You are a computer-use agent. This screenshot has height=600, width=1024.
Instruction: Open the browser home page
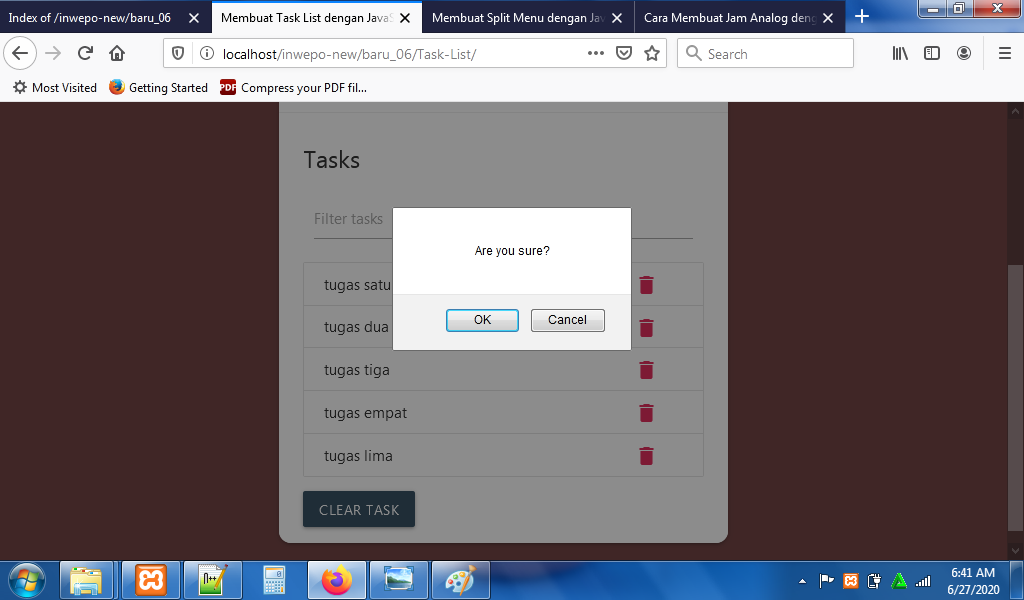(x=117, y=53)
